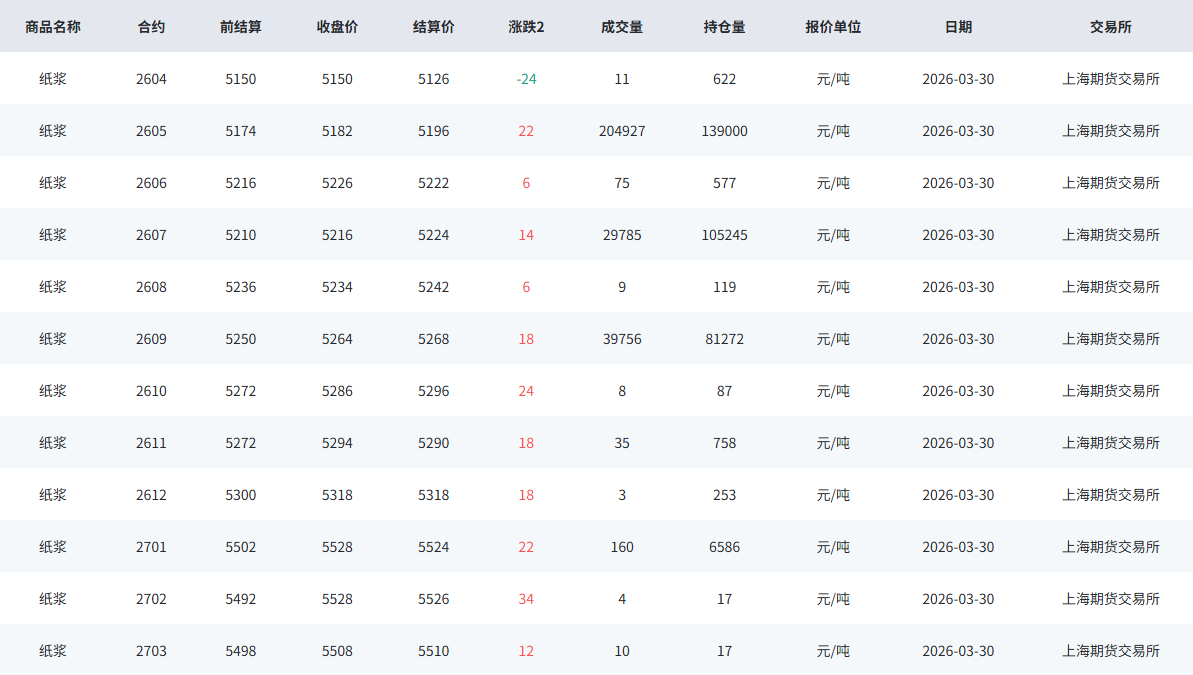
Task: Click the date in the 2703 row
Action: click(958, 651)
